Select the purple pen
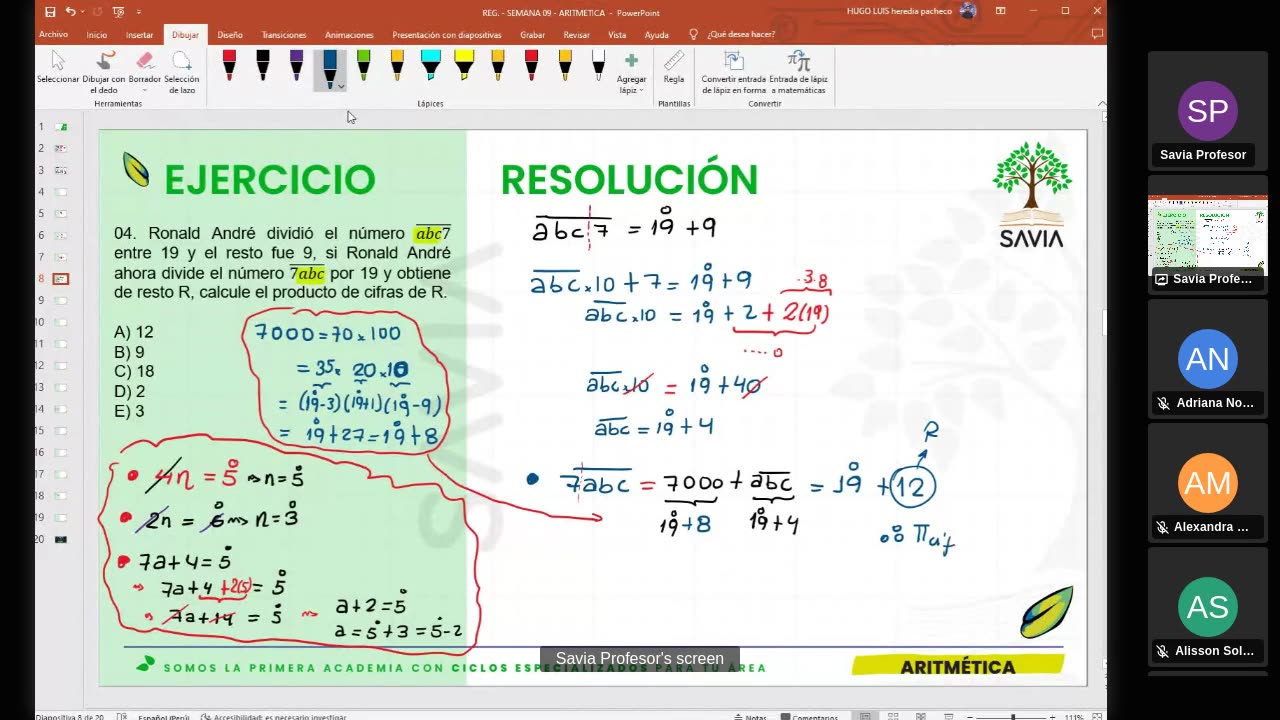Screen dimensions: 1280x720 tap(296, 65)
